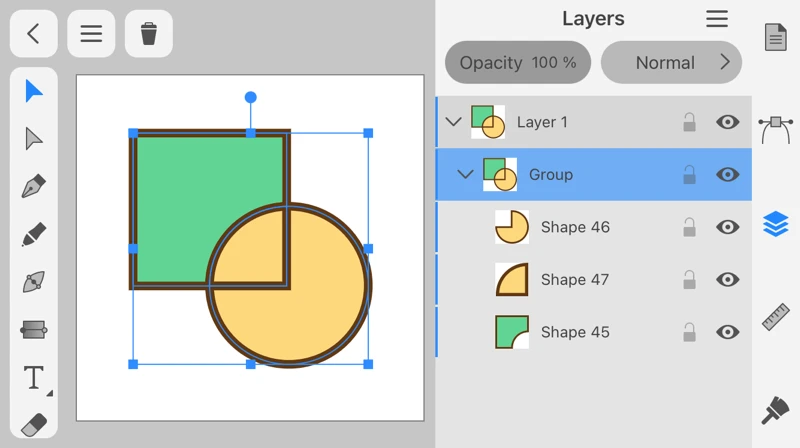This screenshot has width=800, height=448.
Task: Adjust the Opacity 100% control
Action: pos(518,63)
